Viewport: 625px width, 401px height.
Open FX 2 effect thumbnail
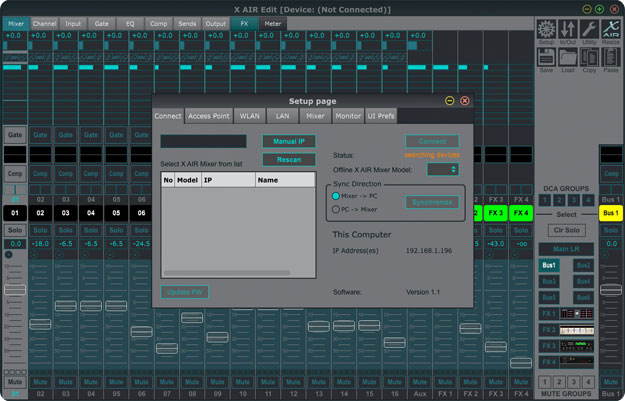point(577,330)
